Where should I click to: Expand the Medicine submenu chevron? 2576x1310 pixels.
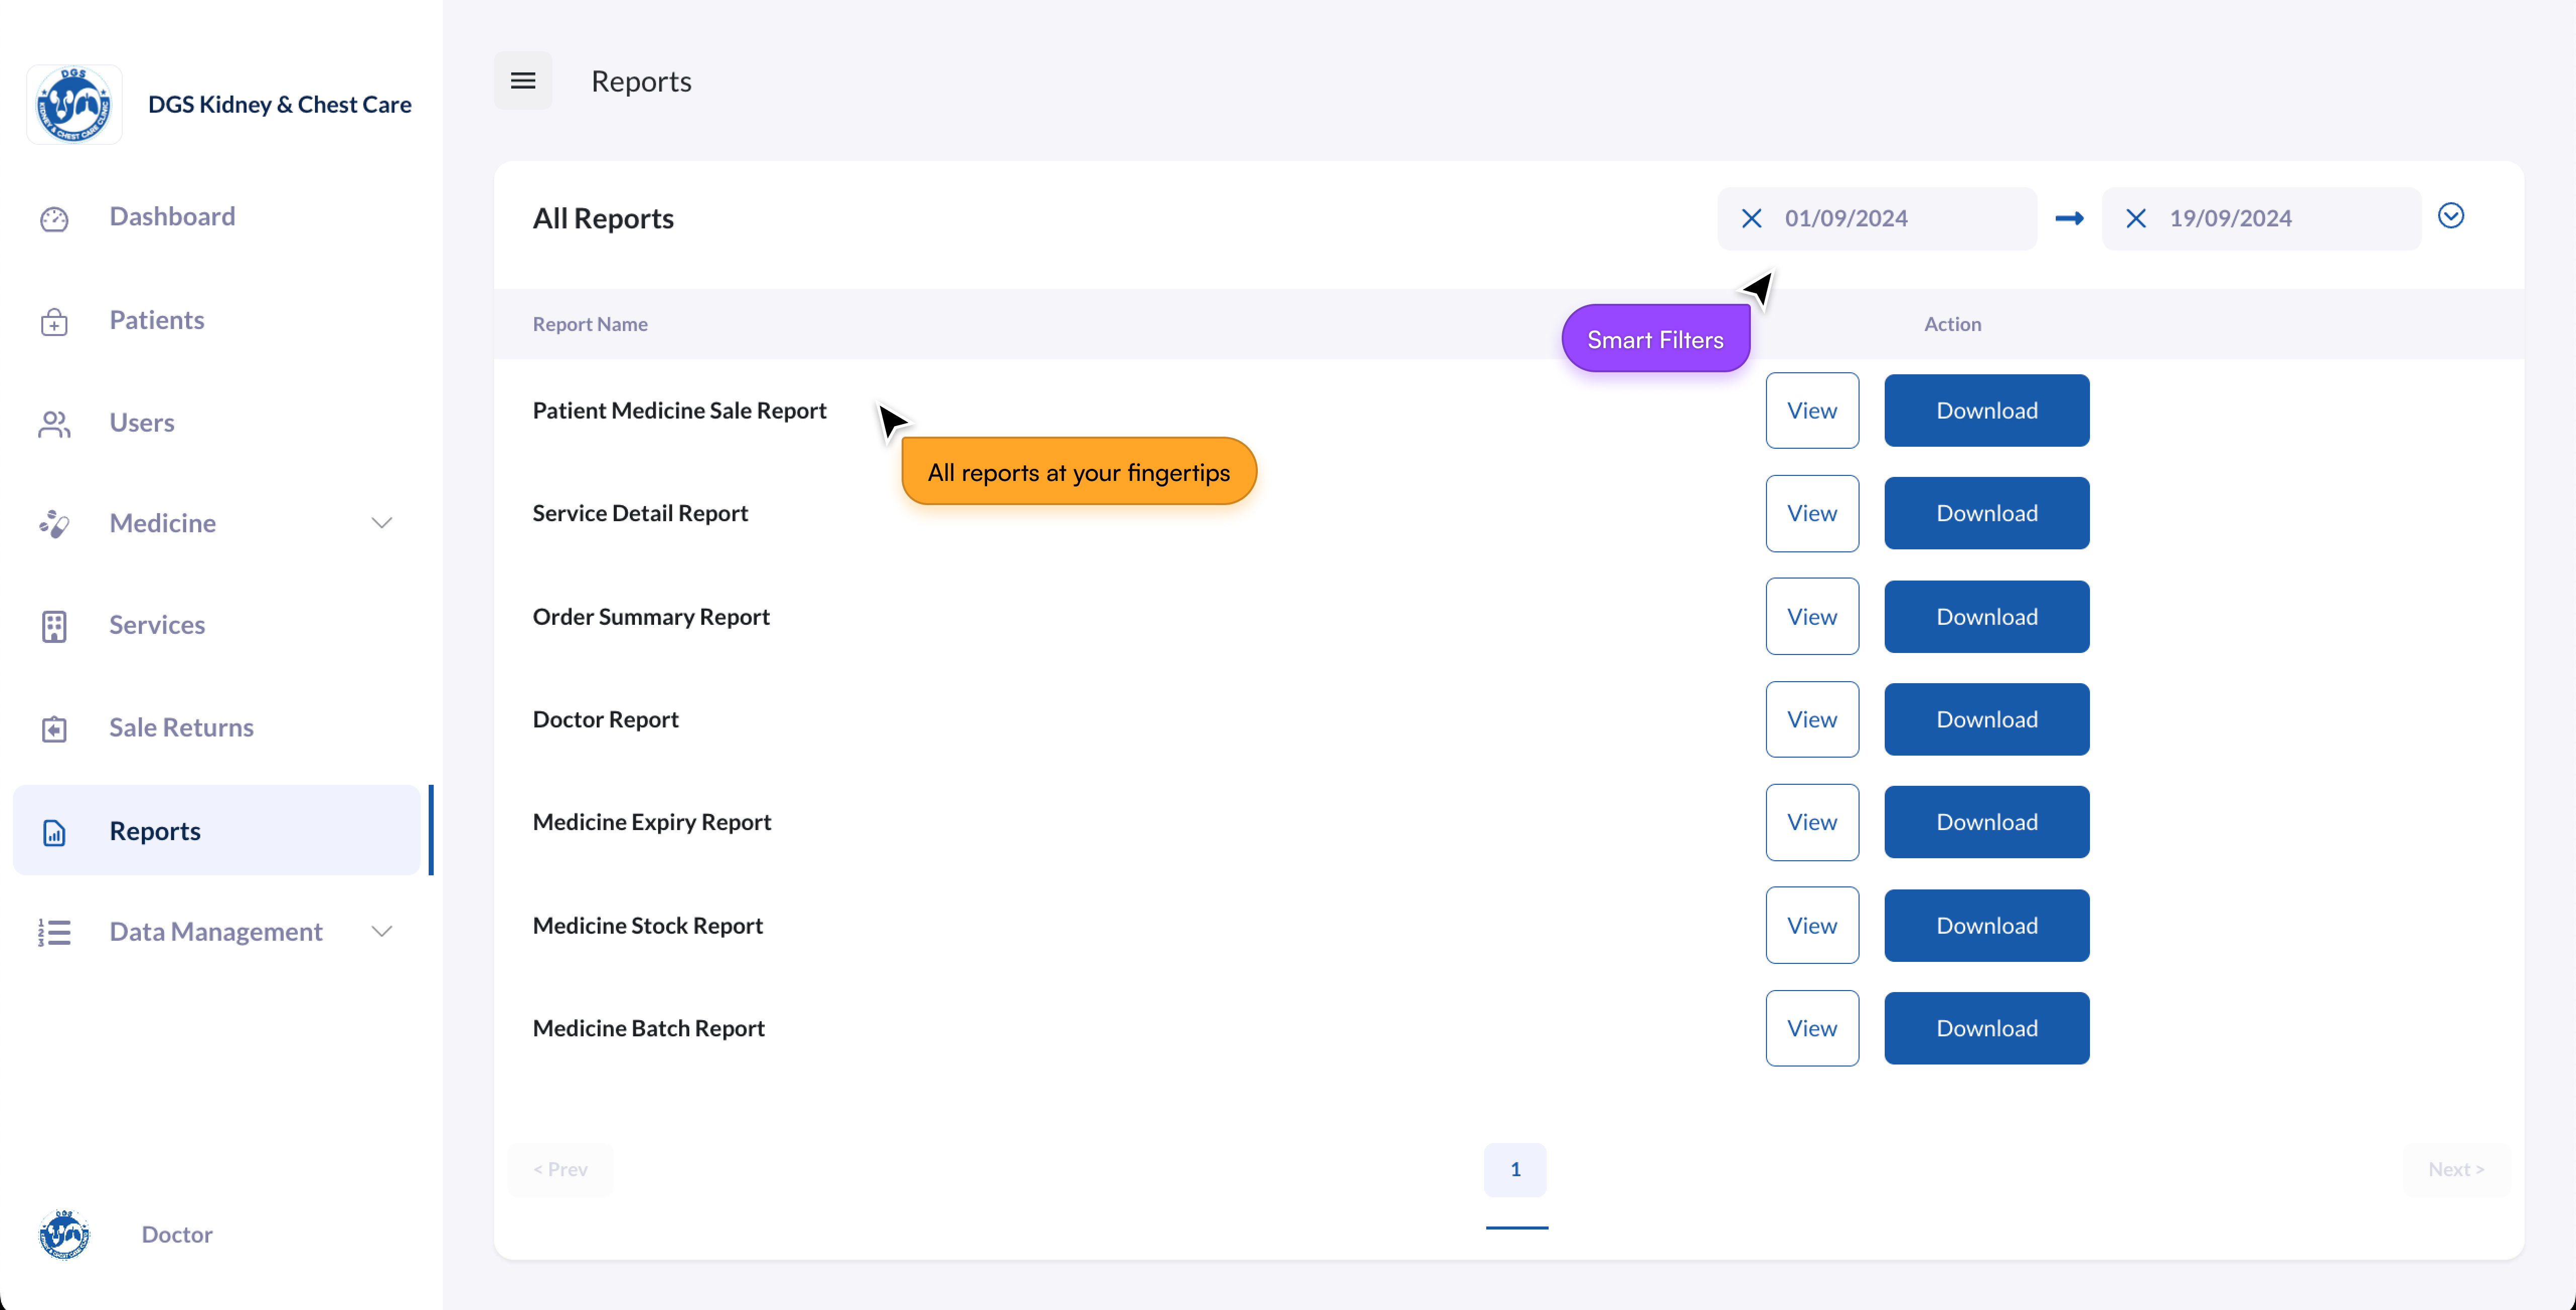click(x=382, y=523)
